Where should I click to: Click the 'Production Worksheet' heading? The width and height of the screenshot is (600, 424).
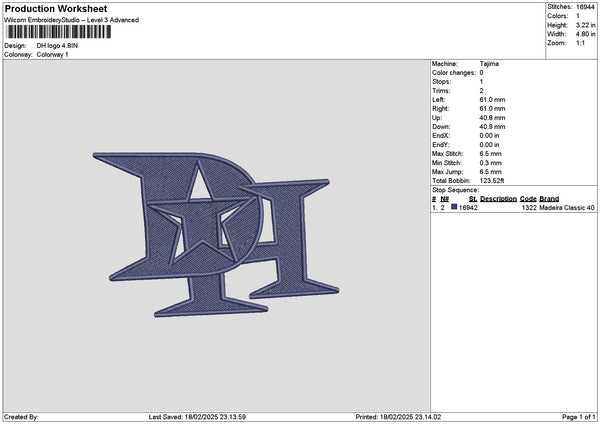56,8
